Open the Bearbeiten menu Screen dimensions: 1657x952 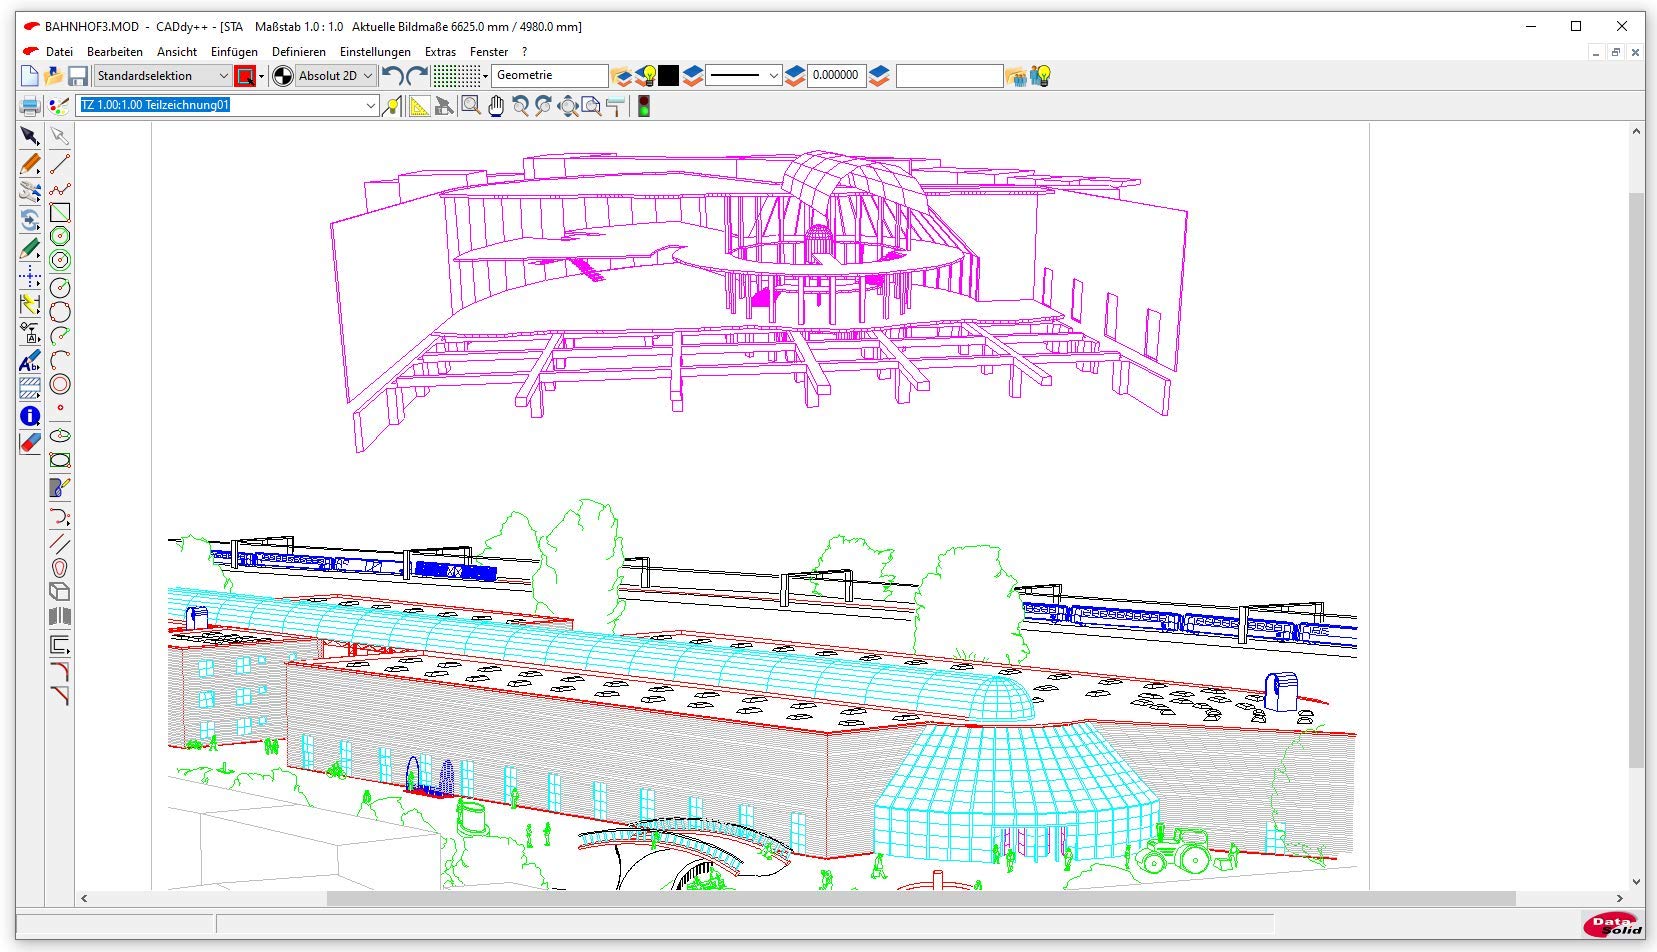pyautogui.click(x=115, y=52)
